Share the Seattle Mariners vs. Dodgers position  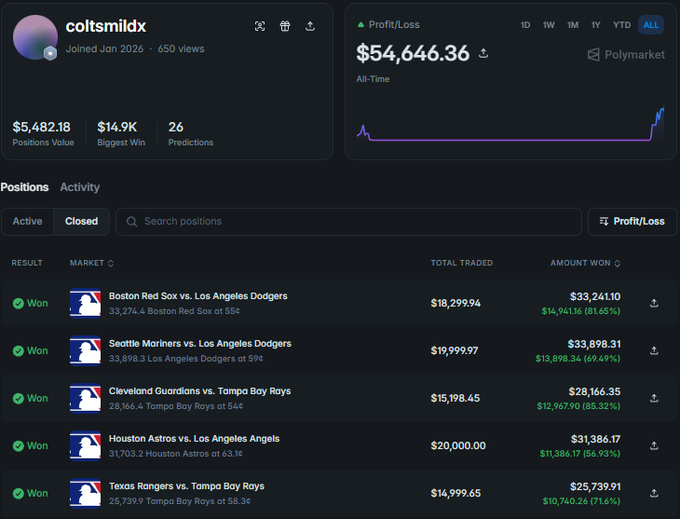654,351
